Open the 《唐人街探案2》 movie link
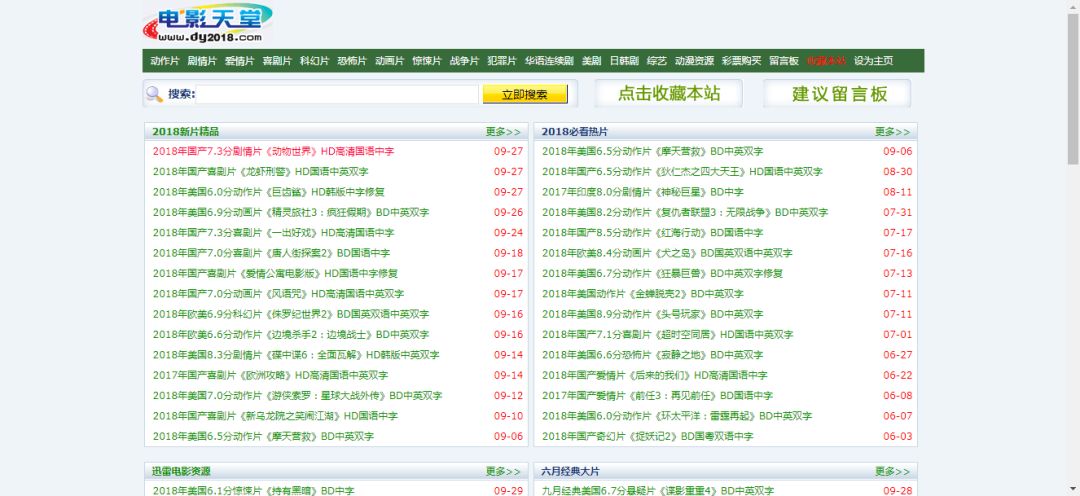The image size is (1080, 496). point(271,254)
